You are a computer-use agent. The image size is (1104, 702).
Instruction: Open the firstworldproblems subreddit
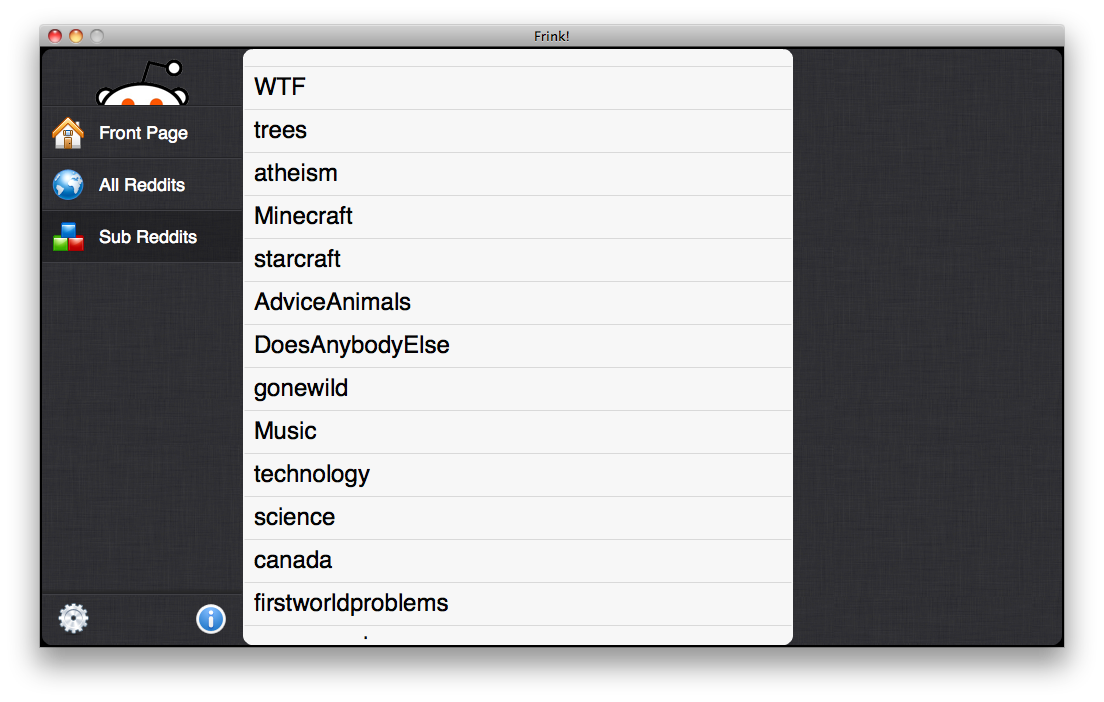click(518, 603)
